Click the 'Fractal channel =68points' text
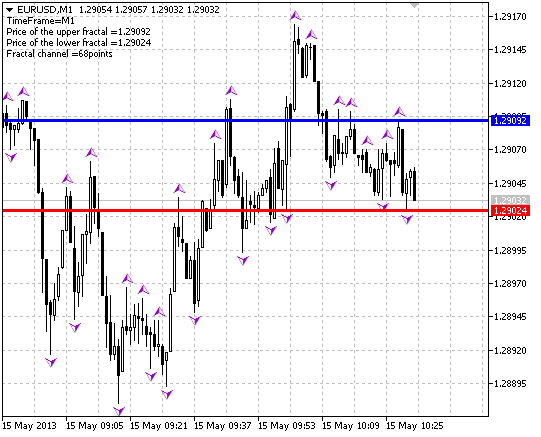The height and width of the screenshot is (437, 541). pyautogui.click(x=60, y=54)
